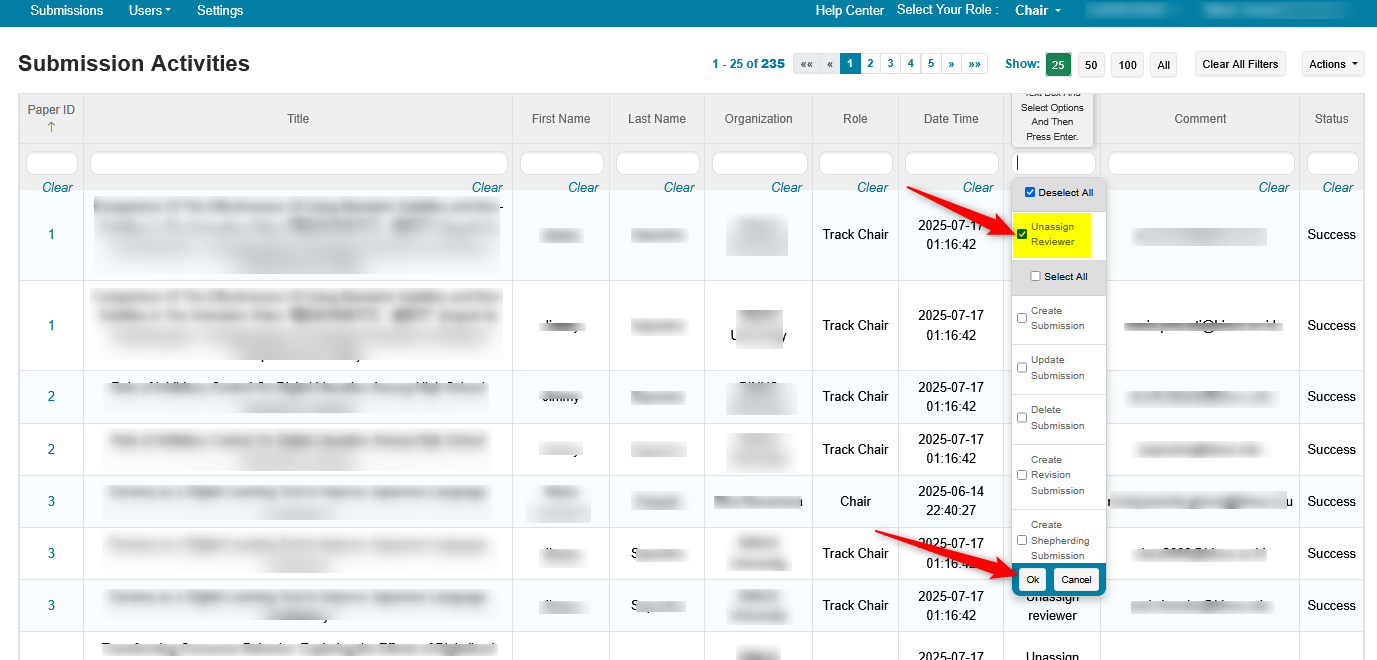Open the Help Center link
The image size is (1377, 660).
point(849,11)
